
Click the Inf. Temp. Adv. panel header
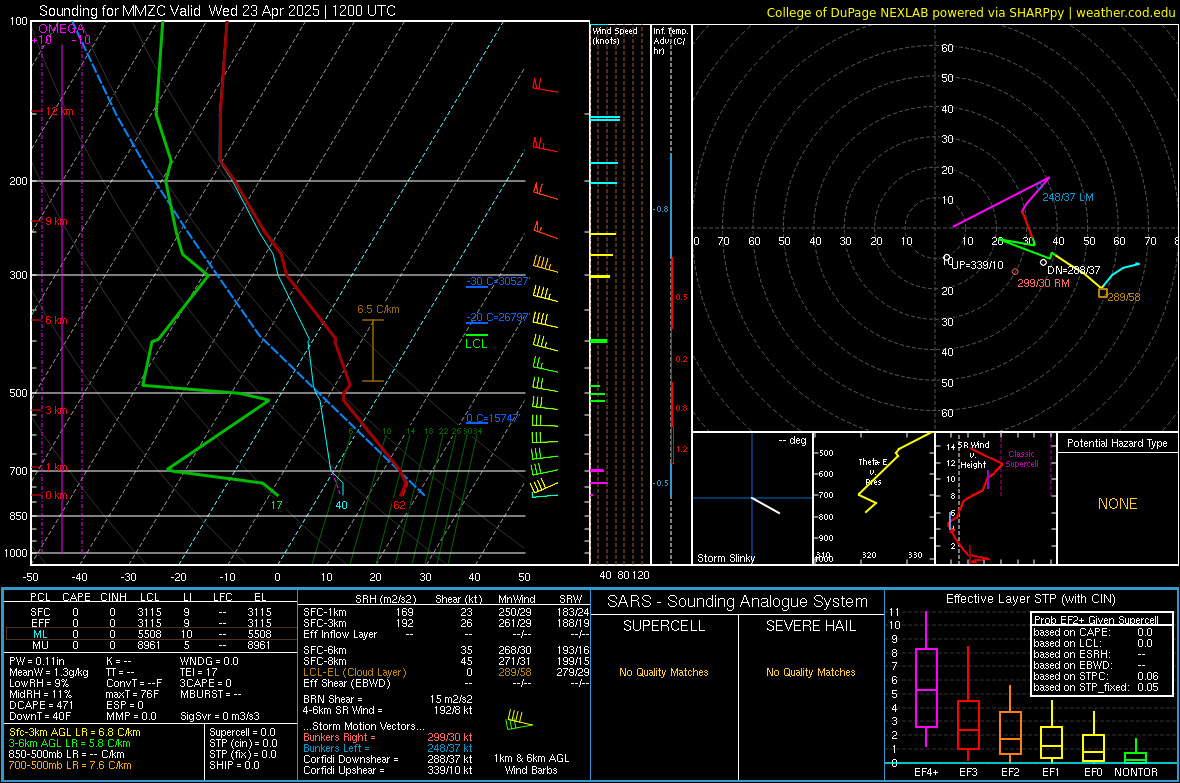[670, 41]
